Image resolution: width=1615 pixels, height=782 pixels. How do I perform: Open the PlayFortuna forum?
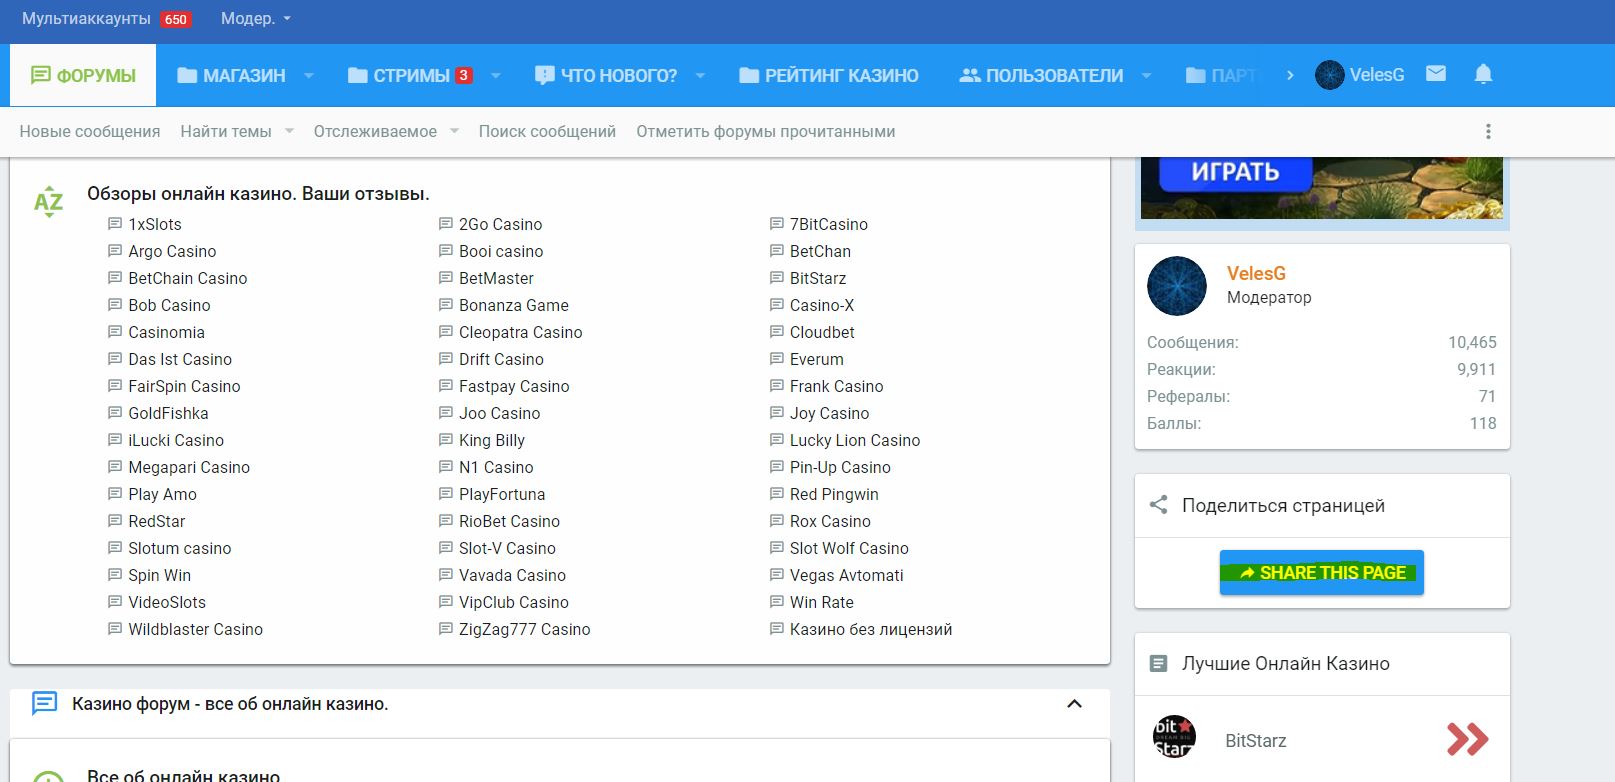(x=502, y=494)
